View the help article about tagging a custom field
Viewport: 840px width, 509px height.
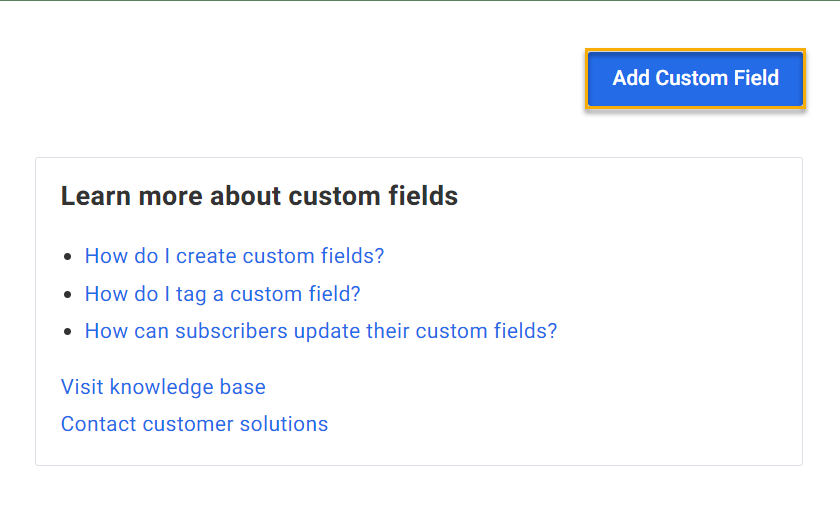point(222,294)
